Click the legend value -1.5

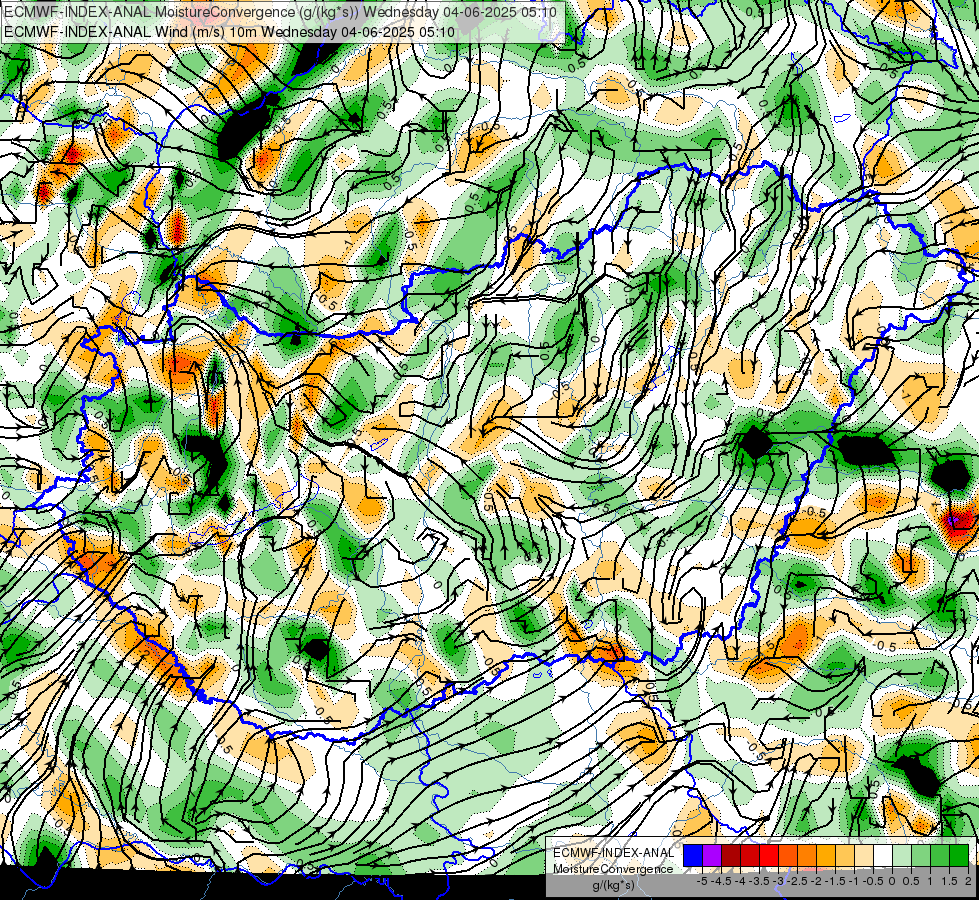(x=835, y=881)
